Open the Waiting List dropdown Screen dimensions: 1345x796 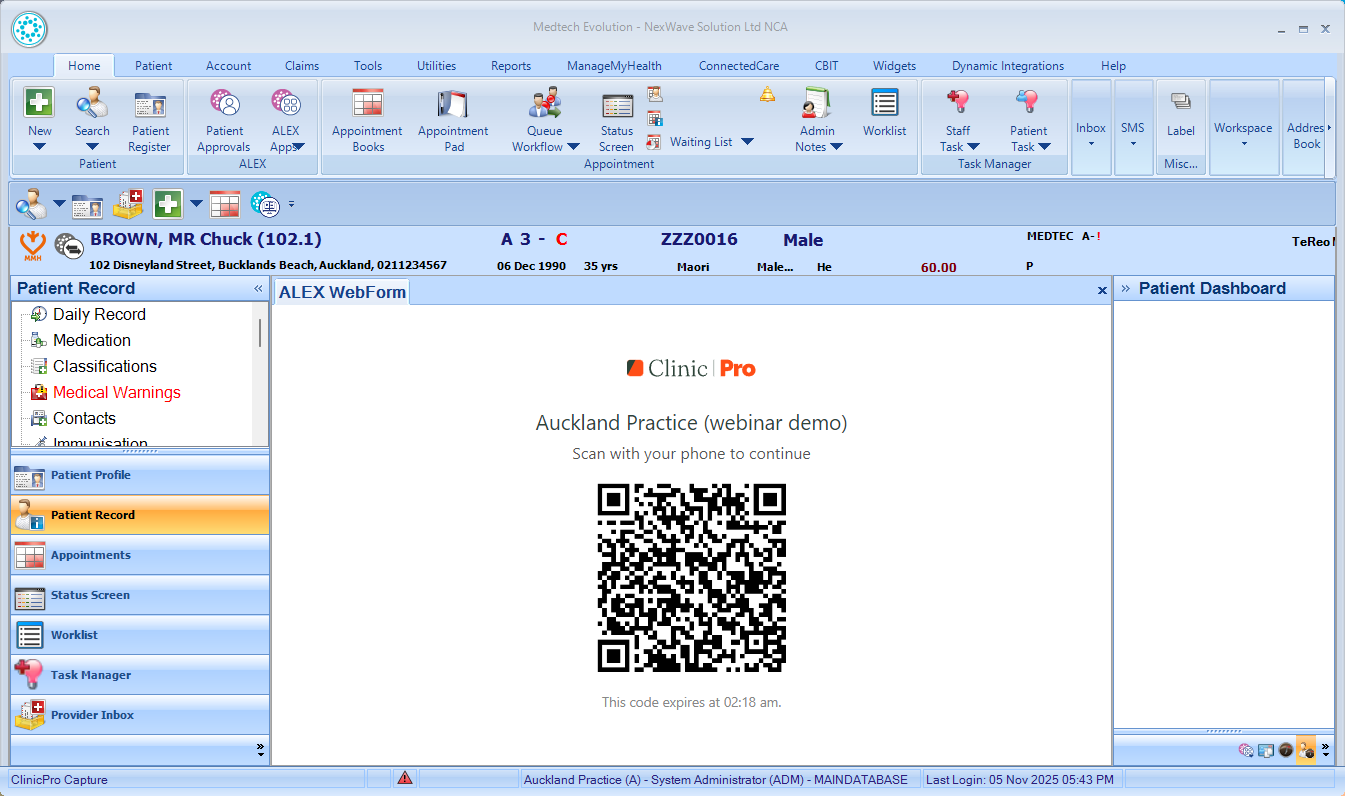[x=747, y=142]
